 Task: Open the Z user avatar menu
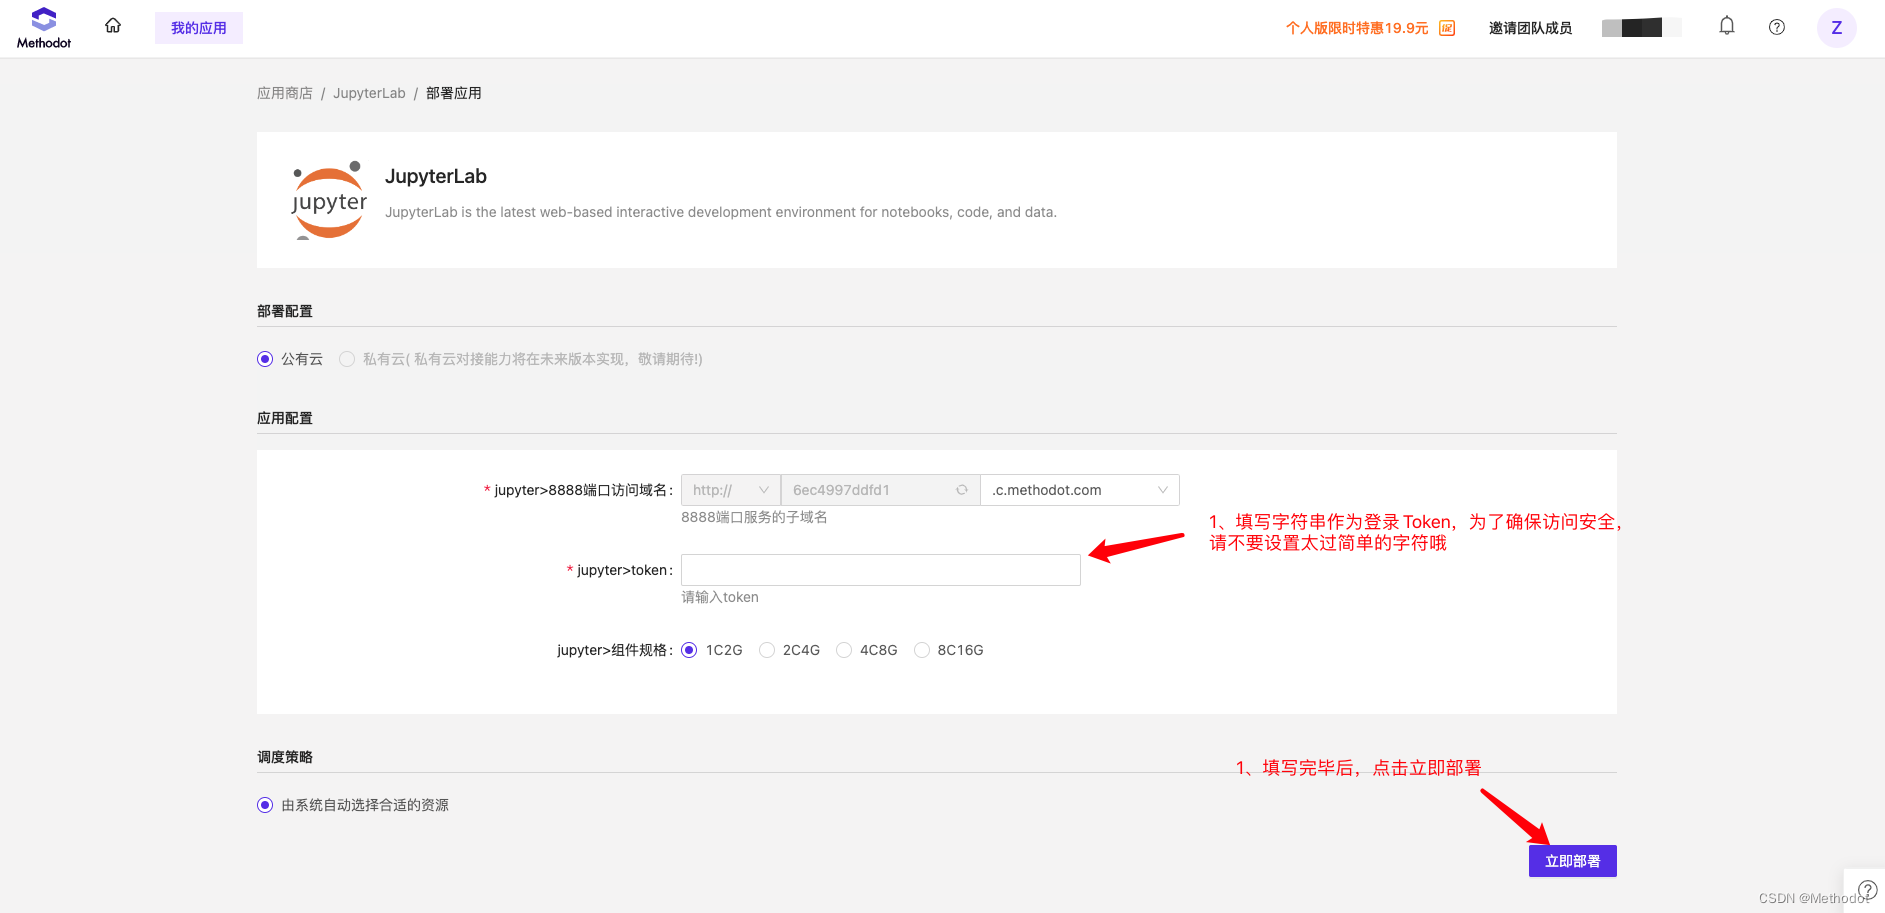tap(1837, 28)
